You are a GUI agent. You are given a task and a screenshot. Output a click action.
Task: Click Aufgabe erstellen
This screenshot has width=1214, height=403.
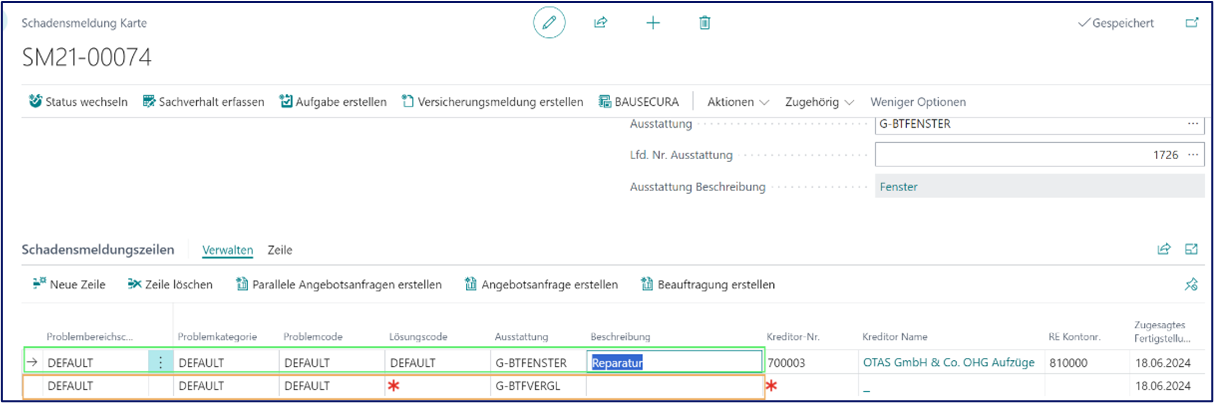333,102
